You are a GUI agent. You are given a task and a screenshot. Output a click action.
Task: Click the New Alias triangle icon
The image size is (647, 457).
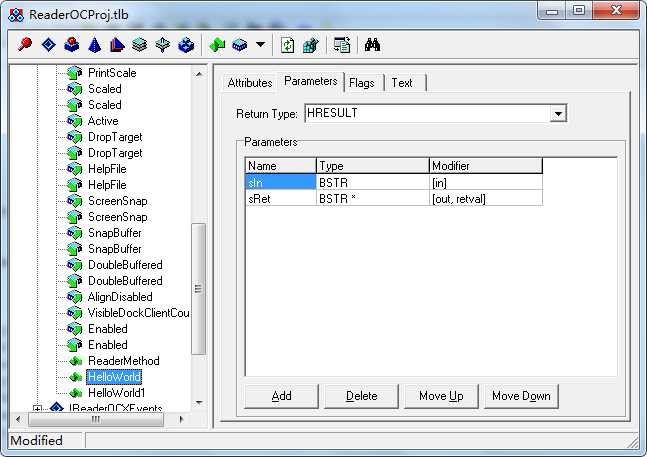click(x=117, y=45)
